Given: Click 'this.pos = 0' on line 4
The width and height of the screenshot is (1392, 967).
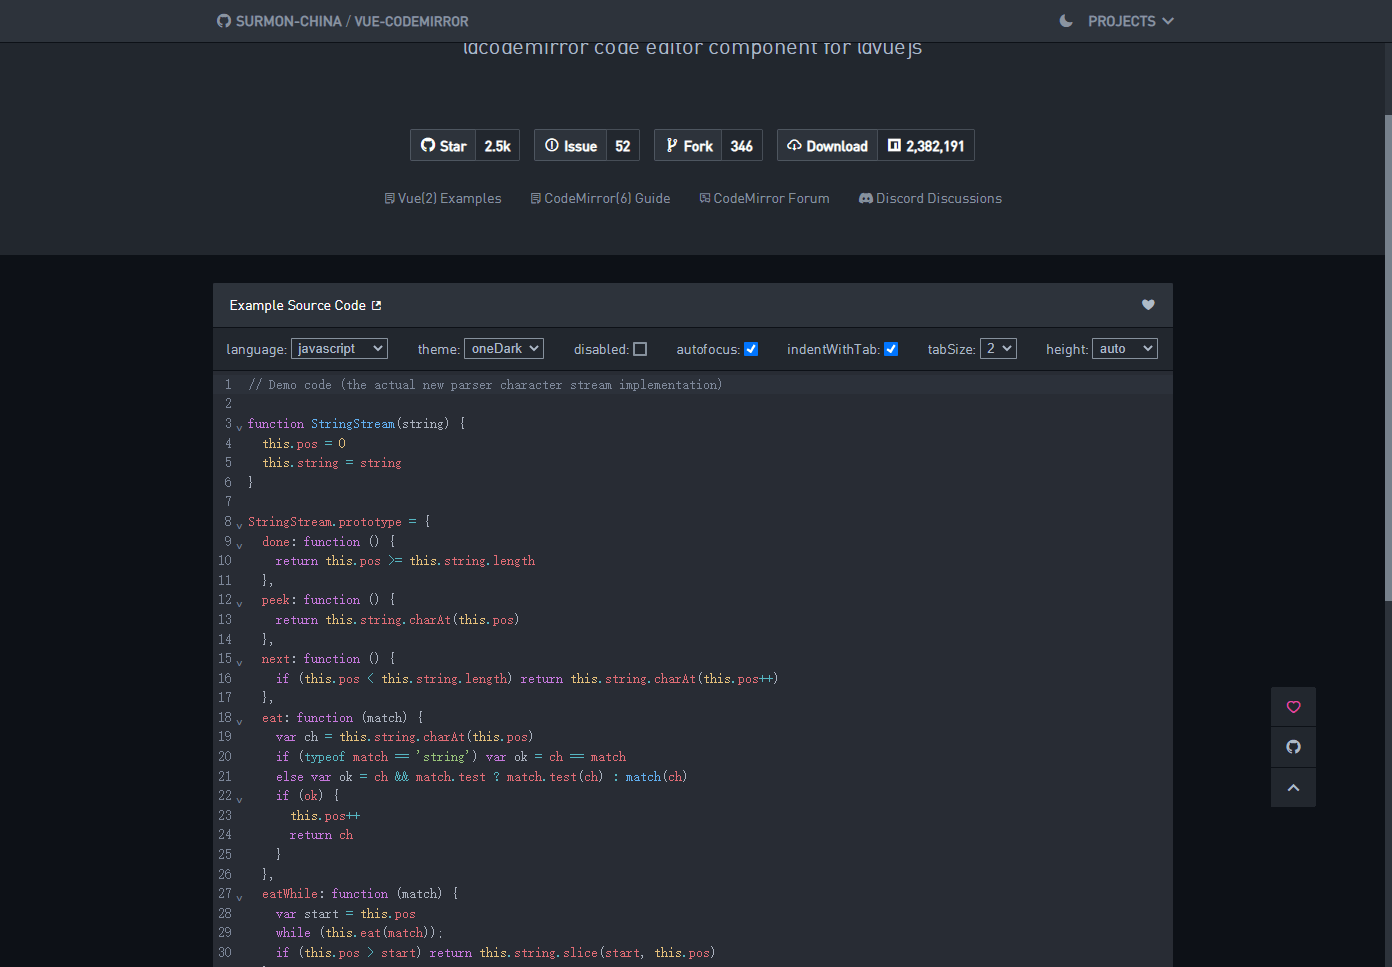Looking at the screenshot, I should [304, 444].
